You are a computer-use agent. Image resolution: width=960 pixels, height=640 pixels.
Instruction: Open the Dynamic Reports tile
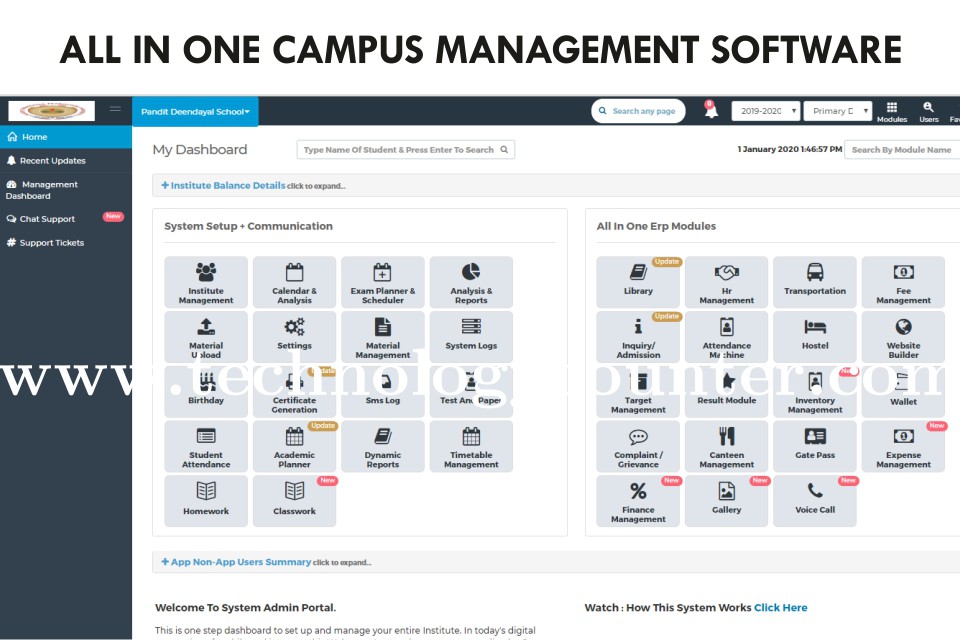pyautogui.click(x=383, y=446)
